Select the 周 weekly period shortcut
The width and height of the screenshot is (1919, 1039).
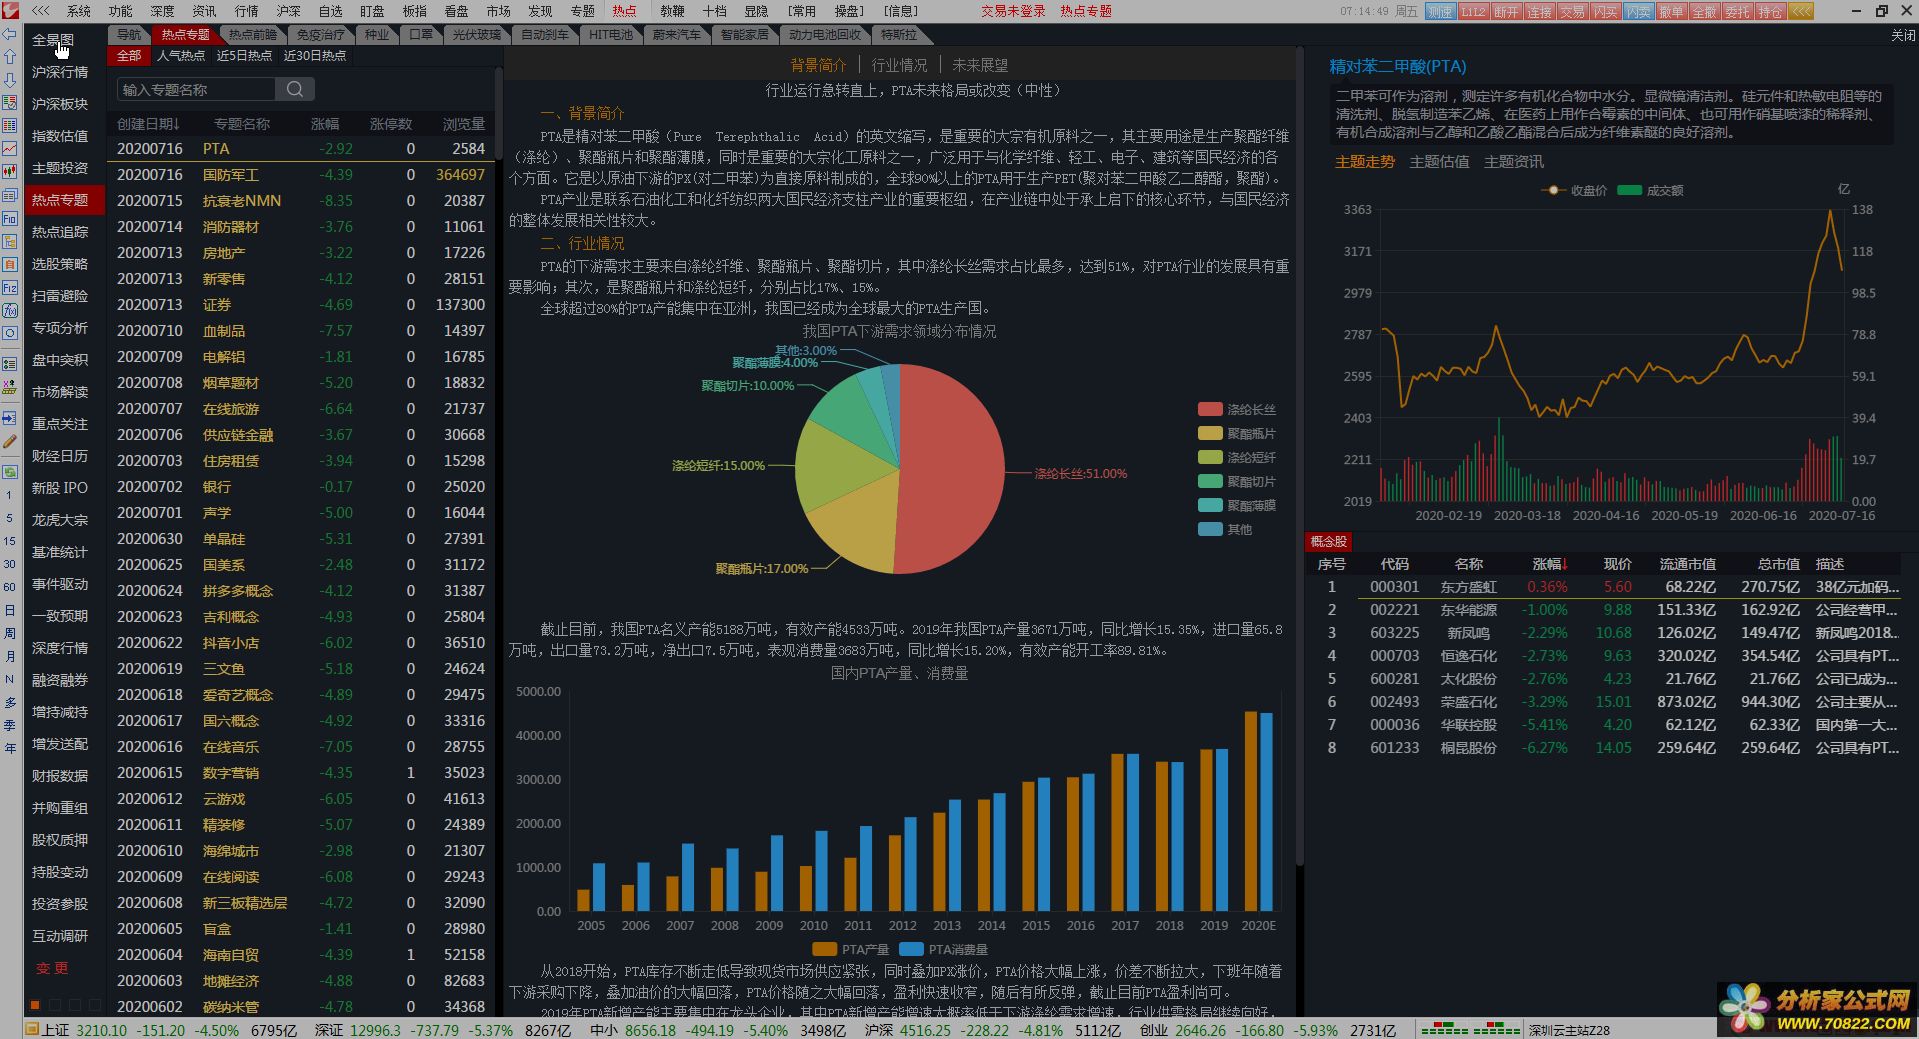pos(10,633)
